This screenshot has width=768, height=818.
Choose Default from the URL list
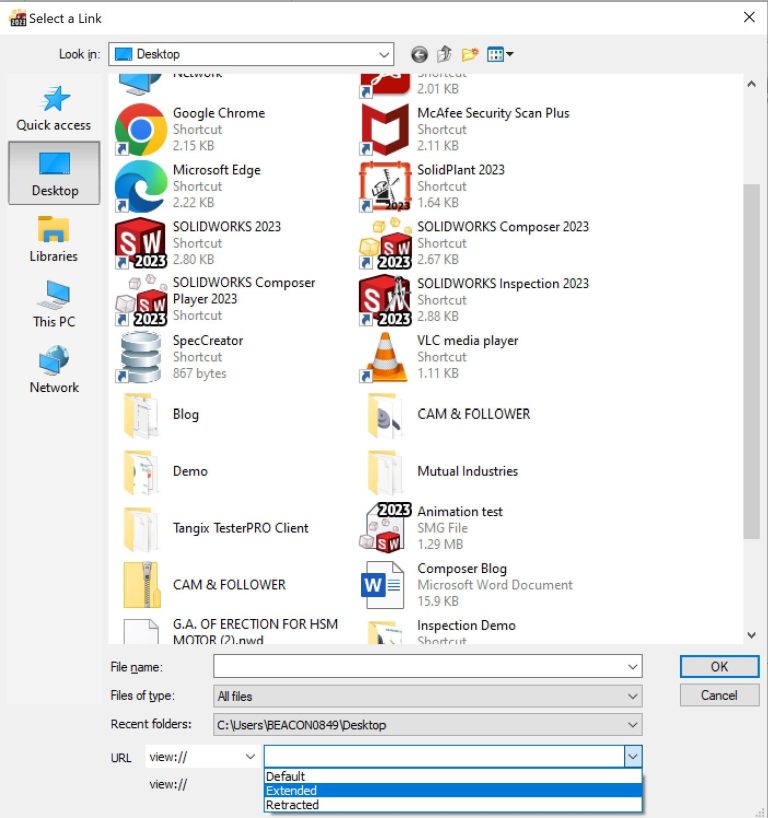point(453,776)
